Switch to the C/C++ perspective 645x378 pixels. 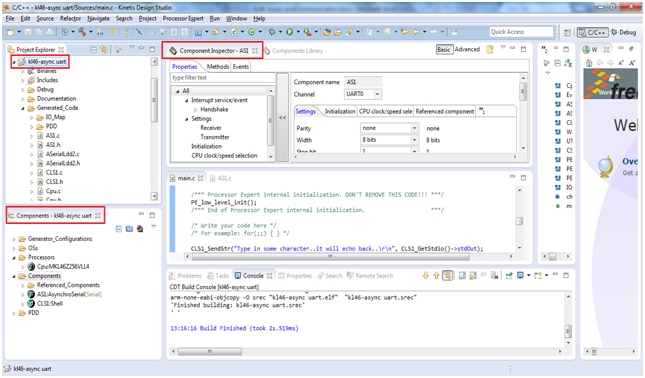point(592,32)
